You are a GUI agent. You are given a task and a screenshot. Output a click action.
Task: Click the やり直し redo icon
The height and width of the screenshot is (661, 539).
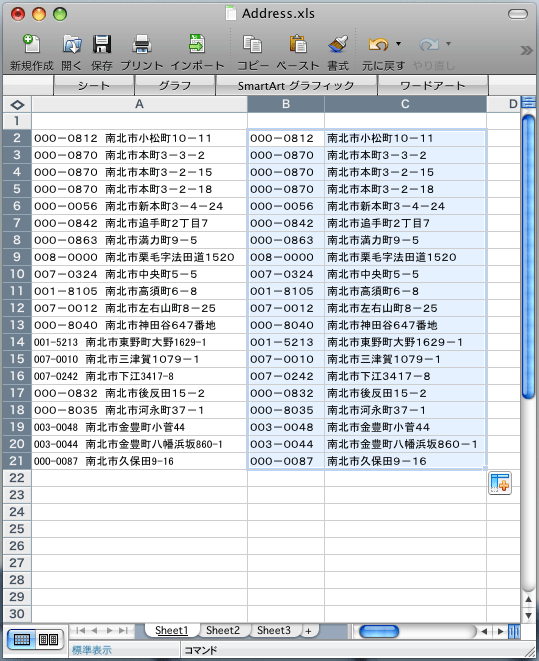[x=429, y=44]
